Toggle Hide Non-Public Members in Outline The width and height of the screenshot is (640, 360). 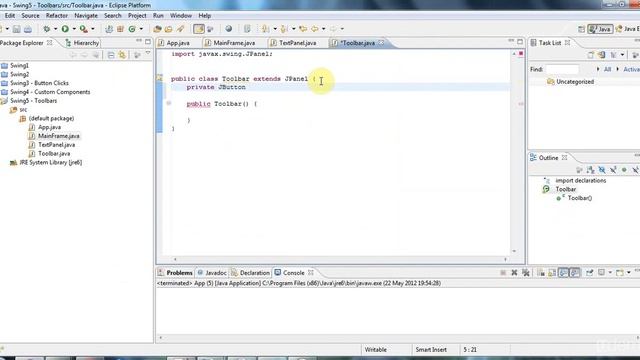[624, 169]
